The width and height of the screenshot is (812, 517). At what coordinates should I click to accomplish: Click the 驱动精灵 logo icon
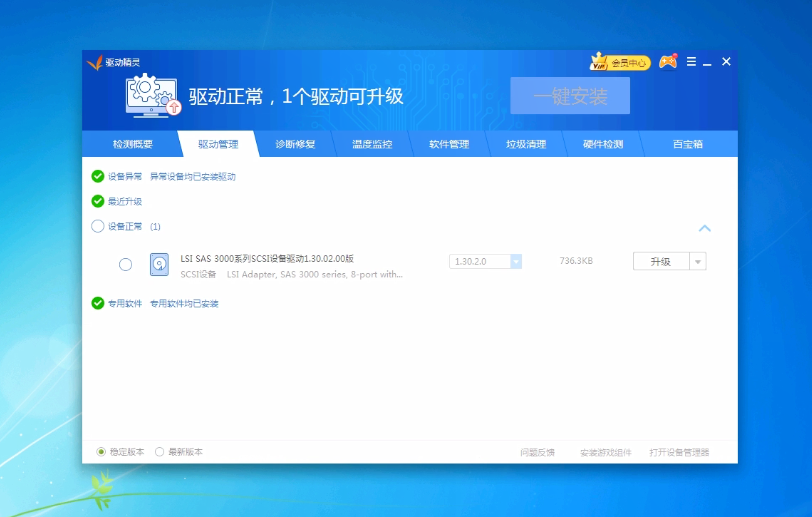point(95,62)
